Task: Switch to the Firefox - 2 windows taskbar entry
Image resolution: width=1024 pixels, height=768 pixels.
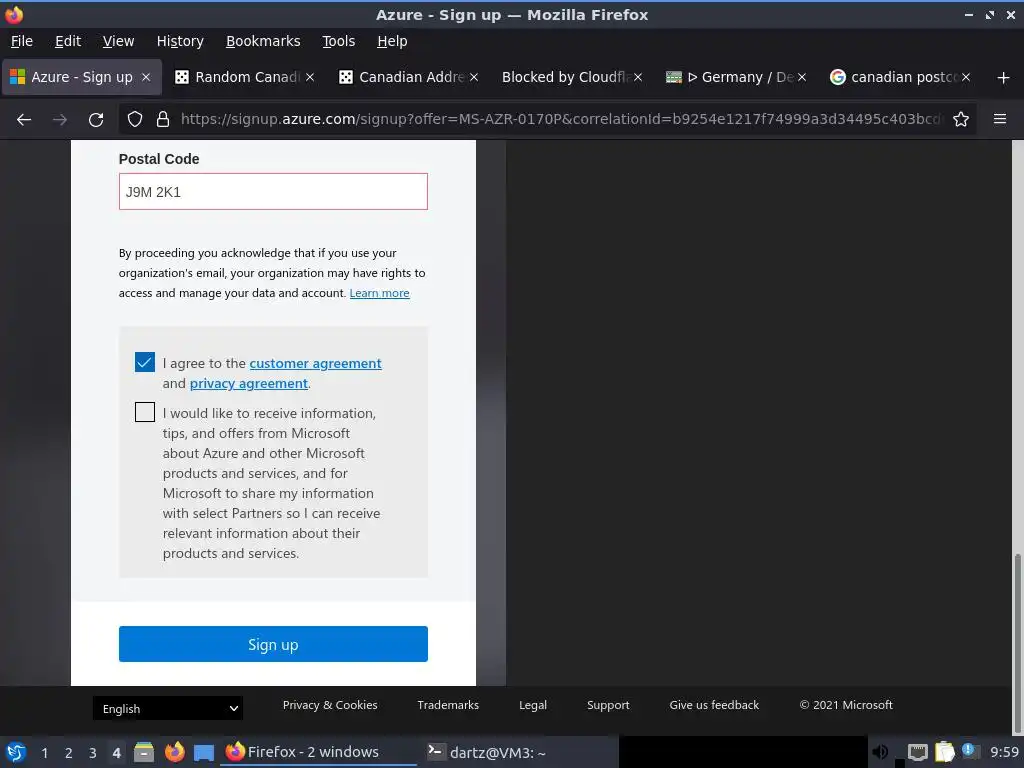Action: pos(320,752)
